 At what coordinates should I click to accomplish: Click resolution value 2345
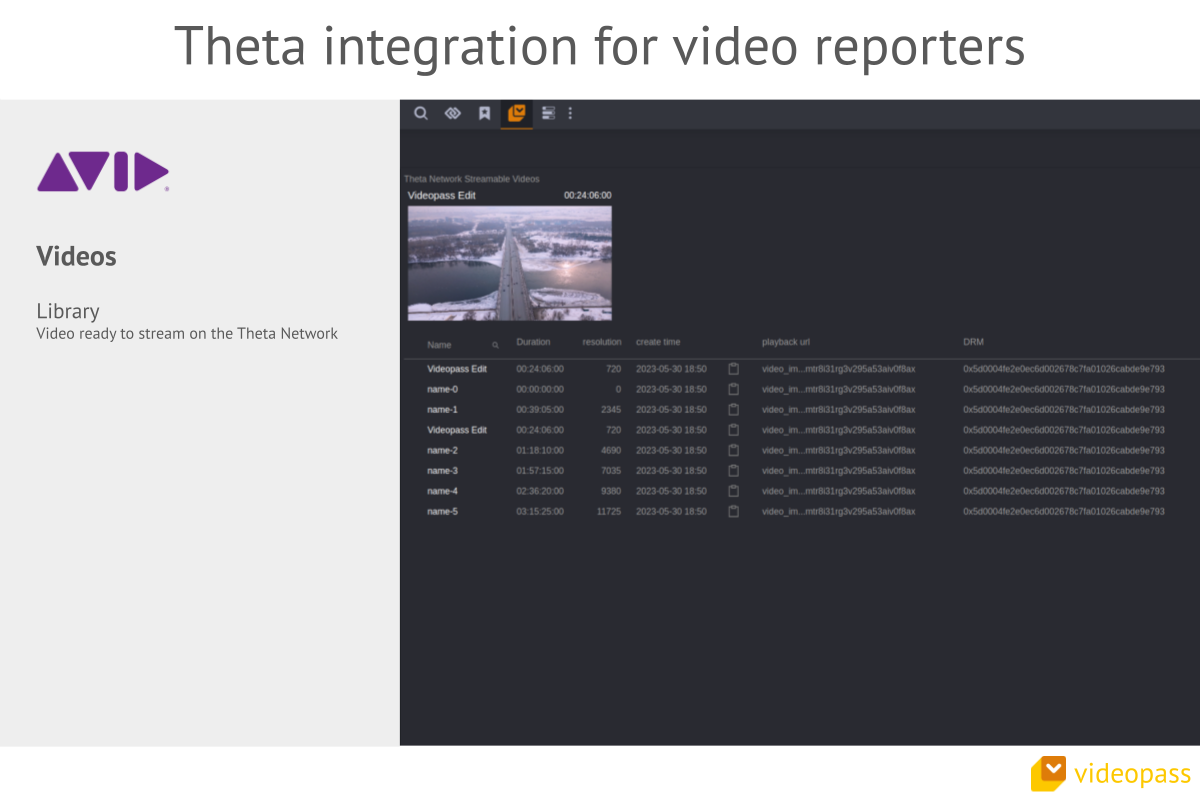pyautogui.click(x=611, y=409)
